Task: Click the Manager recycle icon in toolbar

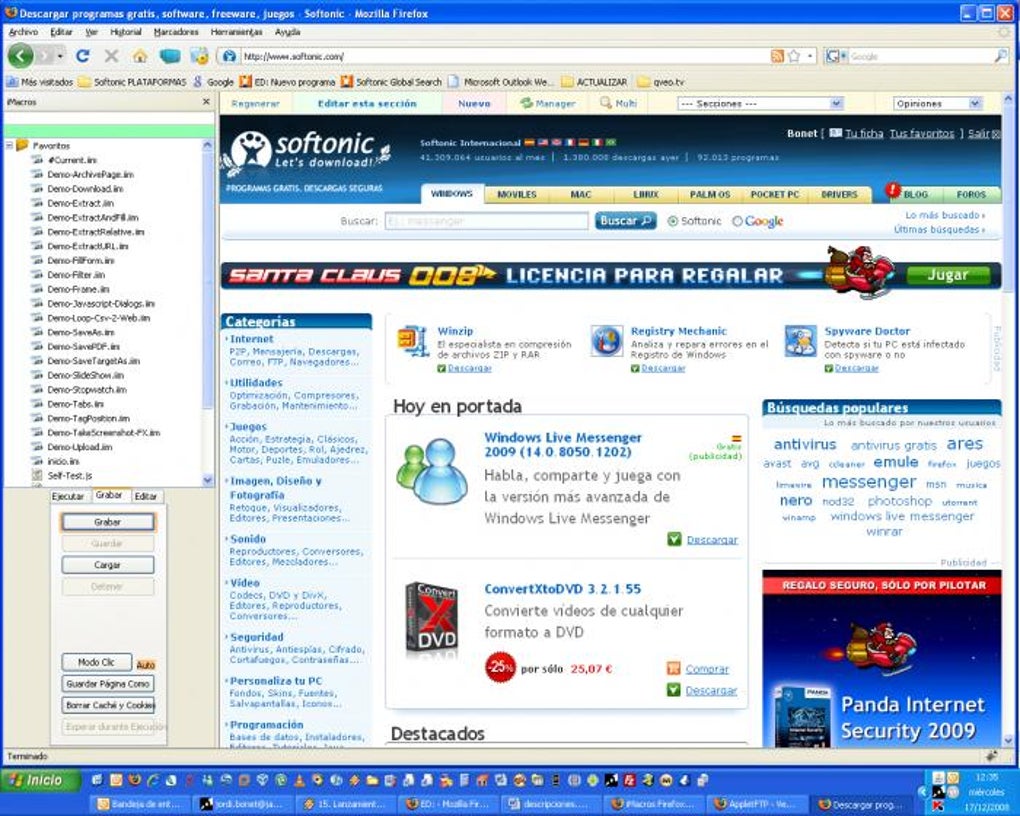Action: [526, 103]
